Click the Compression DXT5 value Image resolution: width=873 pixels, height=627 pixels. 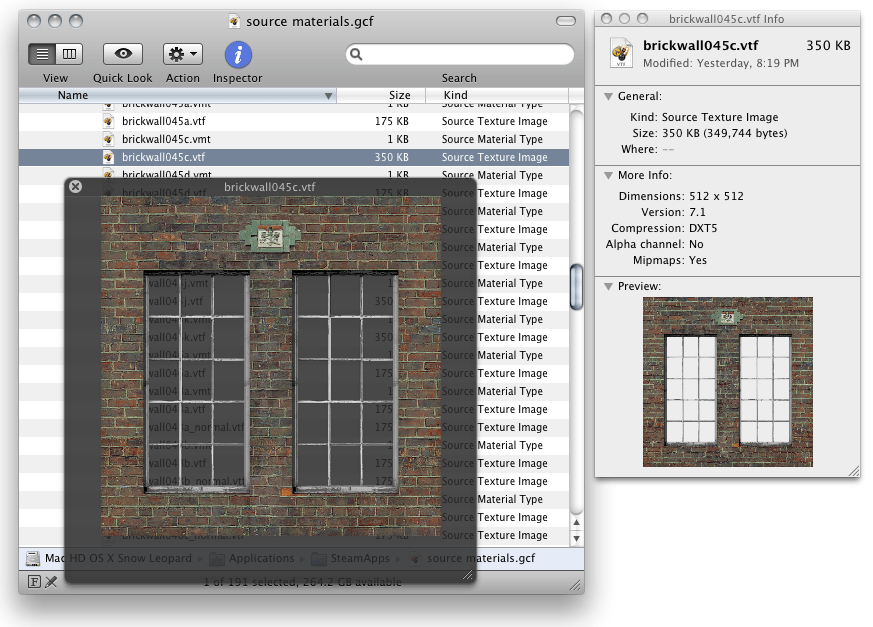(703, 228)
